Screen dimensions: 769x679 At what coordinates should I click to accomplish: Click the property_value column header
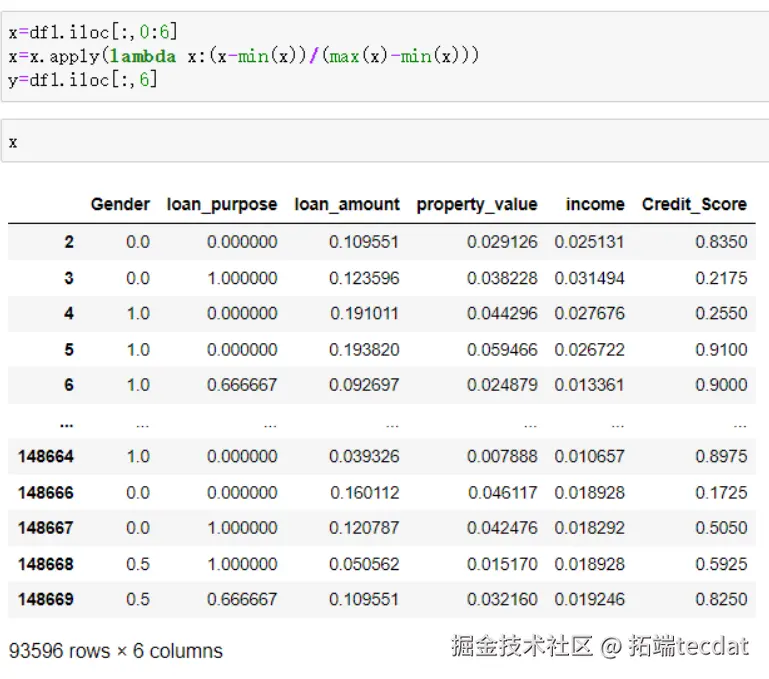[477, 205]
